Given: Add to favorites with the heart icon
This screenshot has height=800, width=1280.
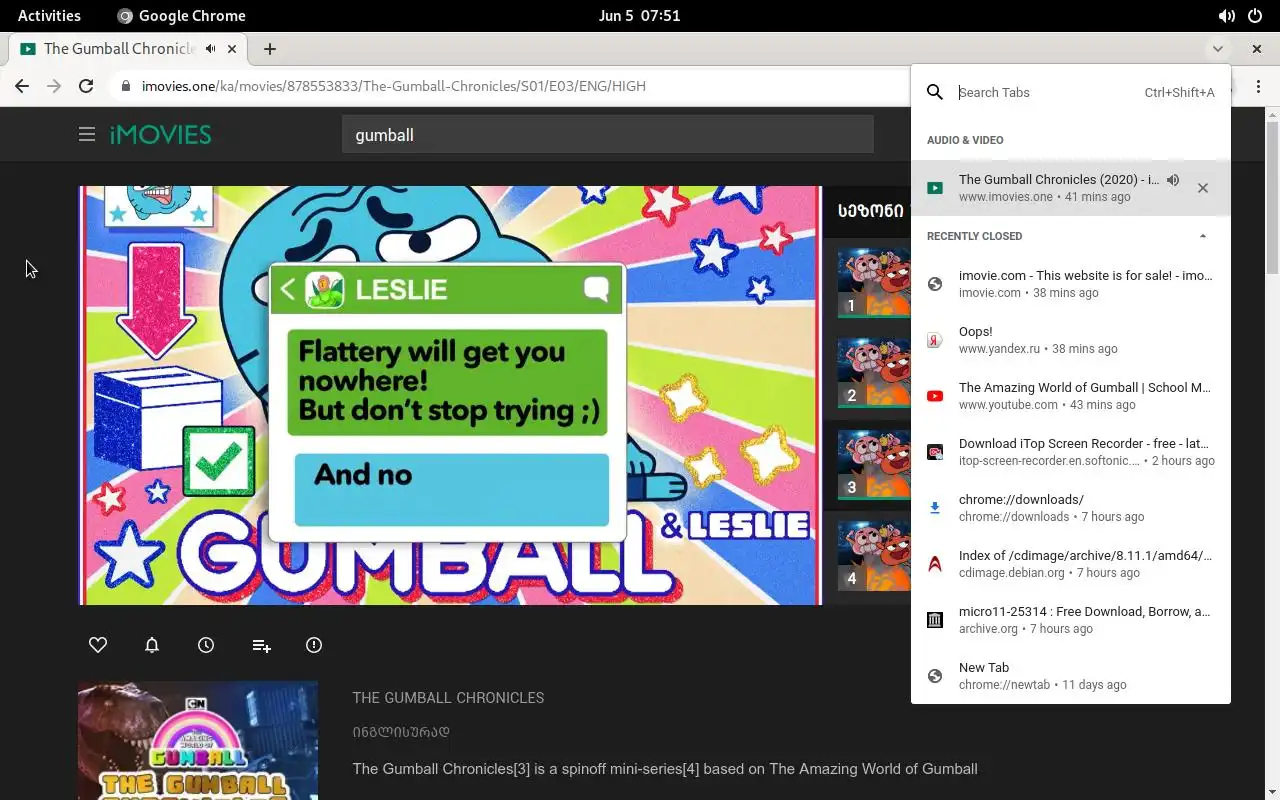Looking at the screenshot, I should point(98,645).
